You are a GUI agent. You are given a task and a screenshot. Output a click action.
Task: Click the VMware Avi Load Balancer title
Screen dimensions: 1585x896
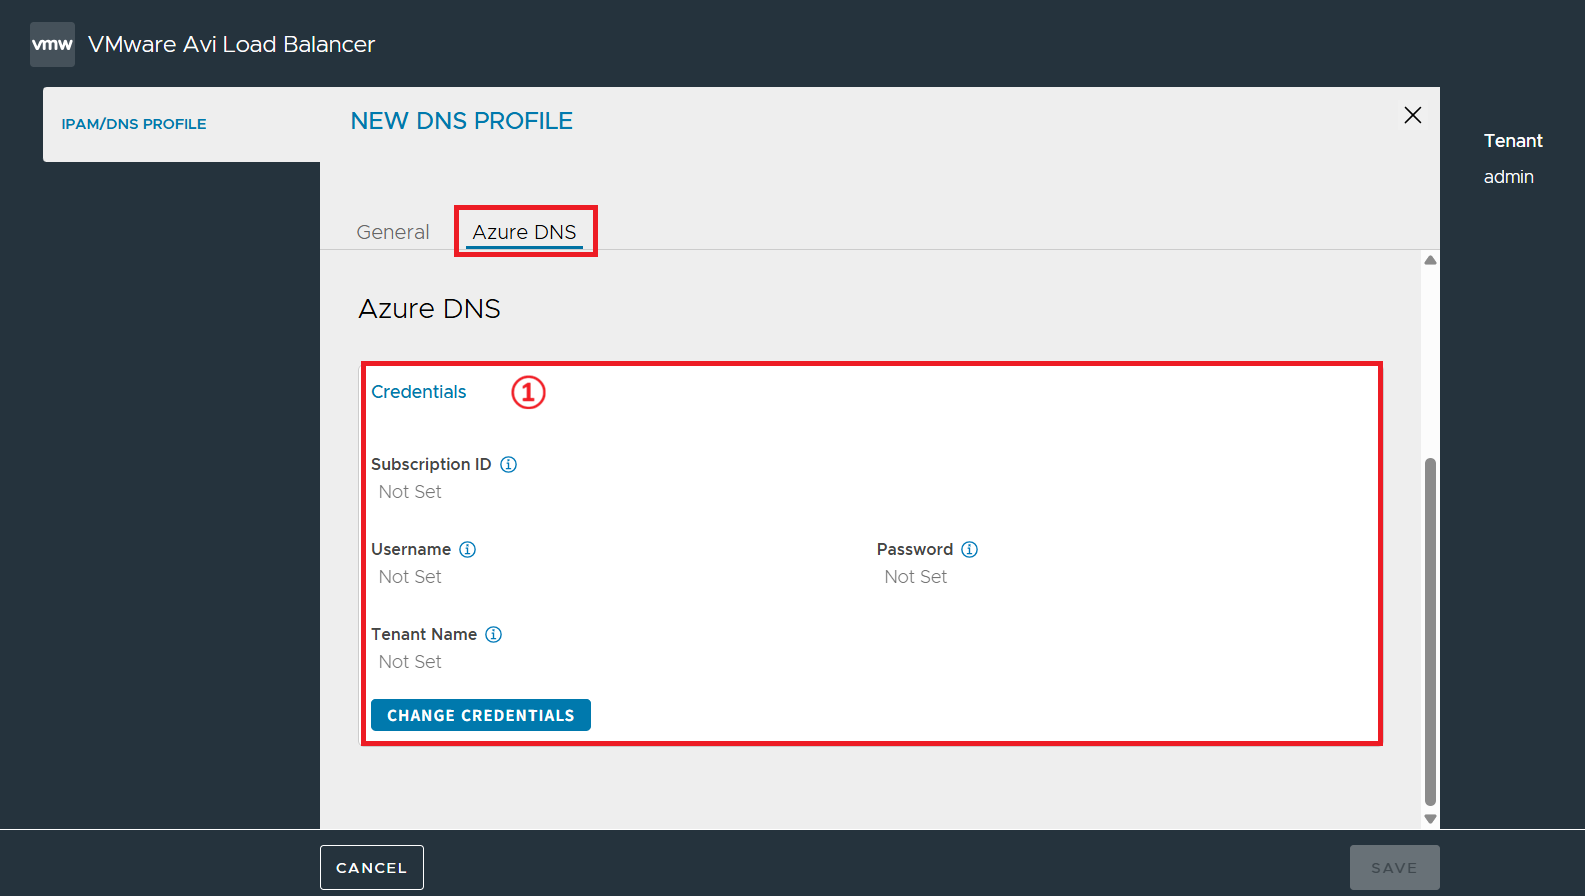231,44
